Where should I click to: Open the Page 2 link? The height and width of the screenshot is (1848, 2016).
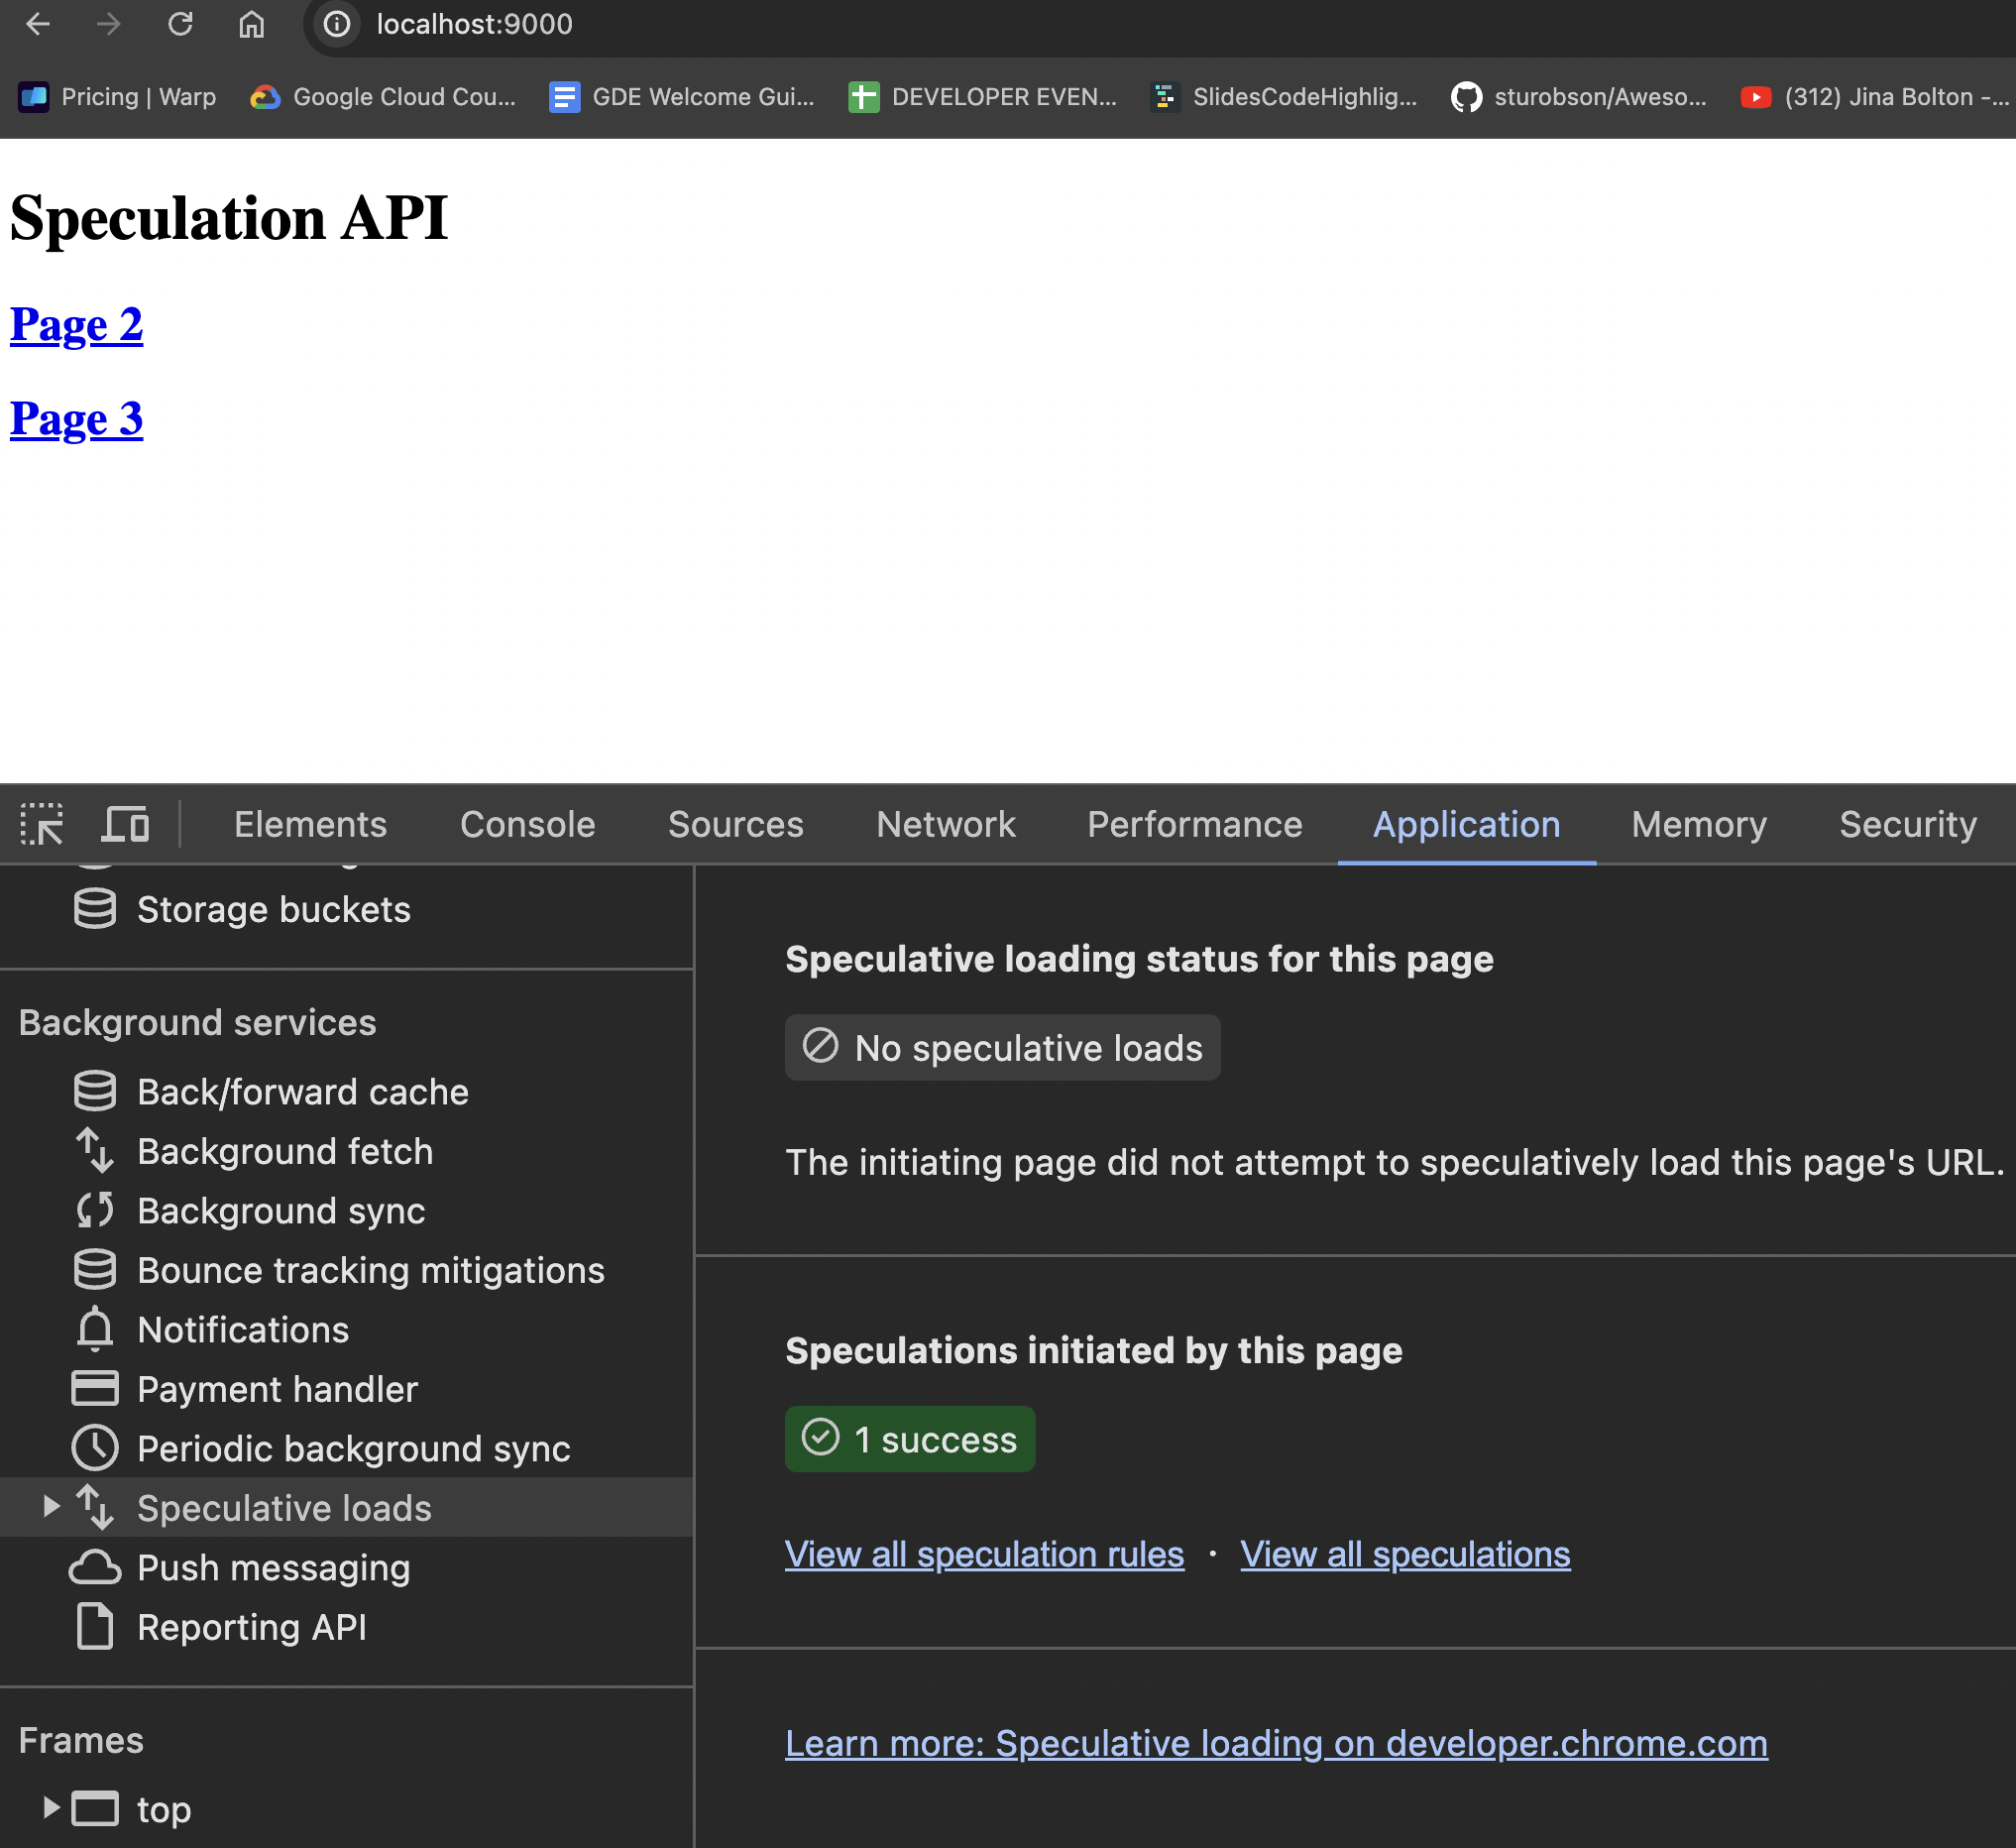[x=76, y=325]
